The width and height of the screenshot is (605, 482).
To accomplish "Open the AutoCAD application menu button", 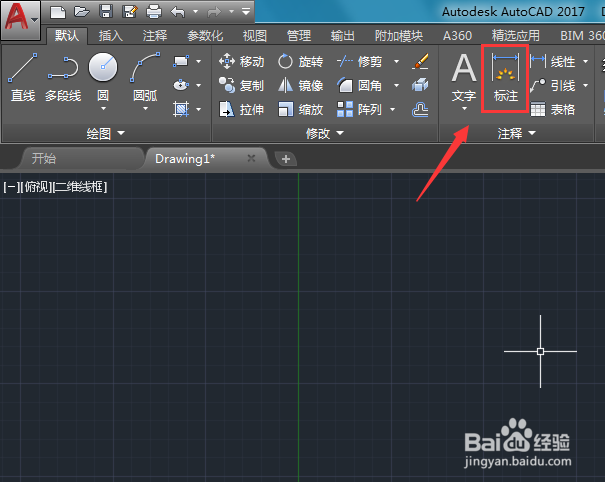I will [20, 19].
